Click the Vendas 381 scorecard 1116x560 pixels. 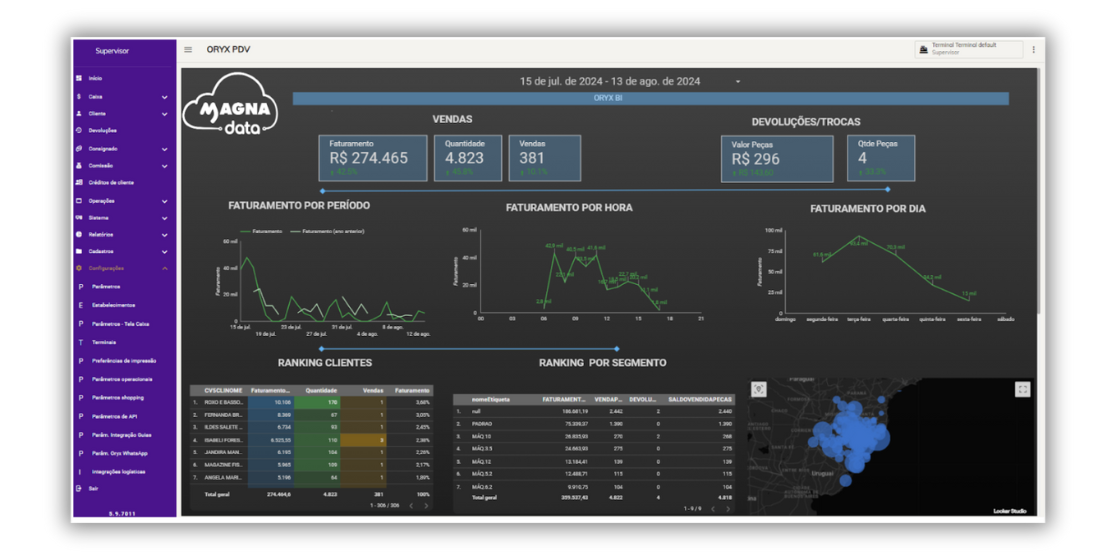tap(544, 158)
